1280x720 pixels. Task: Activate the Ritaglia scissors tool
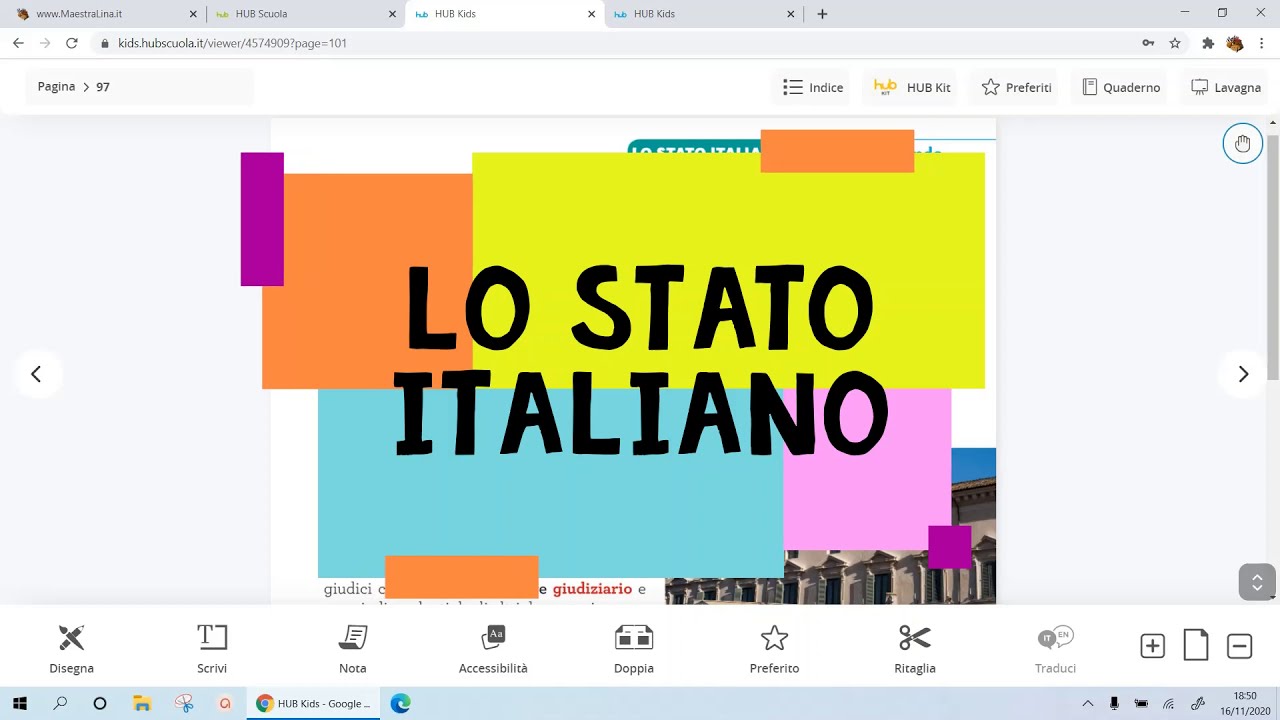915,649
